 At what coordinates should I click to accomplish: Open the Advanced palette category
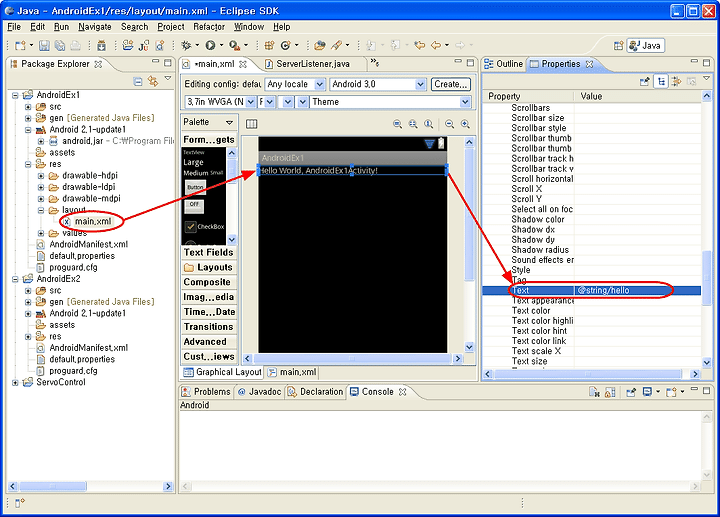coord(209,342)
